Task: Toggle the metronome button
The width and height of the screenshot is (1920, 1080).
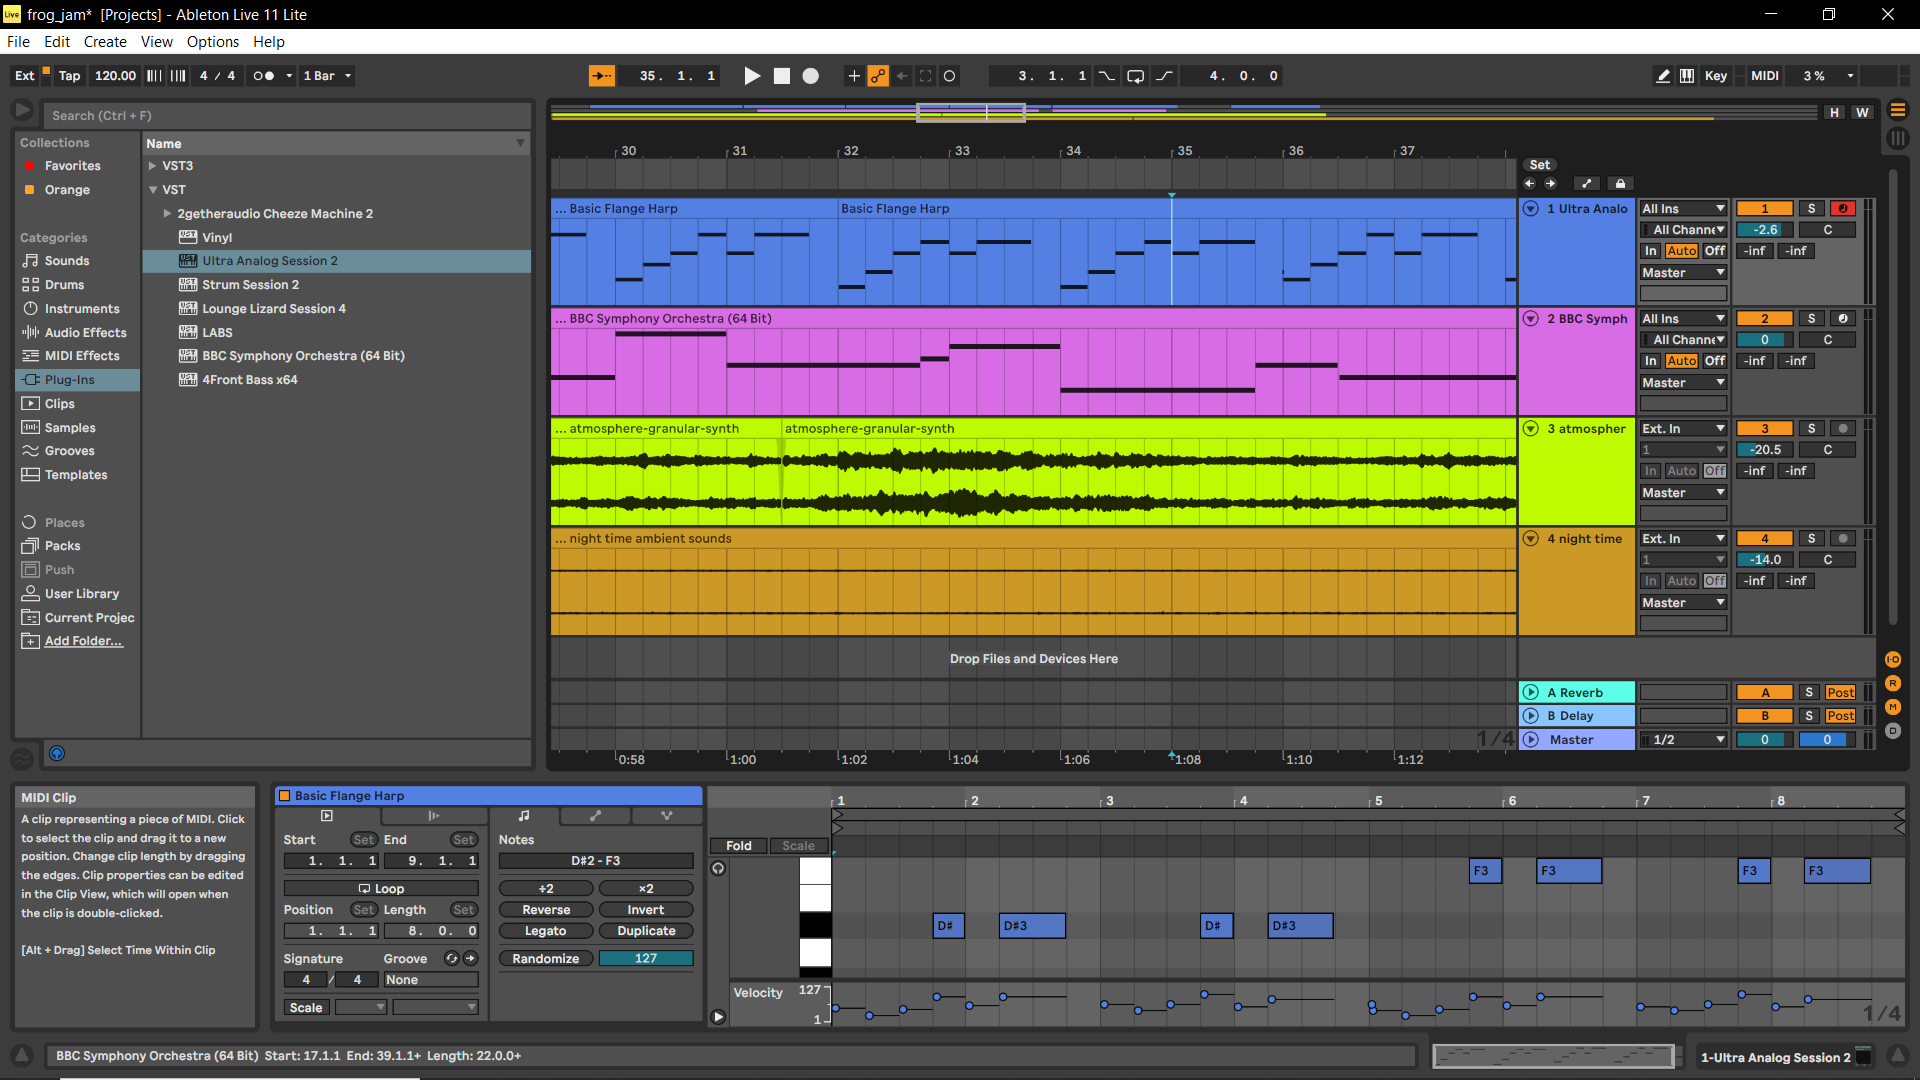Action: tap(264, 76)
